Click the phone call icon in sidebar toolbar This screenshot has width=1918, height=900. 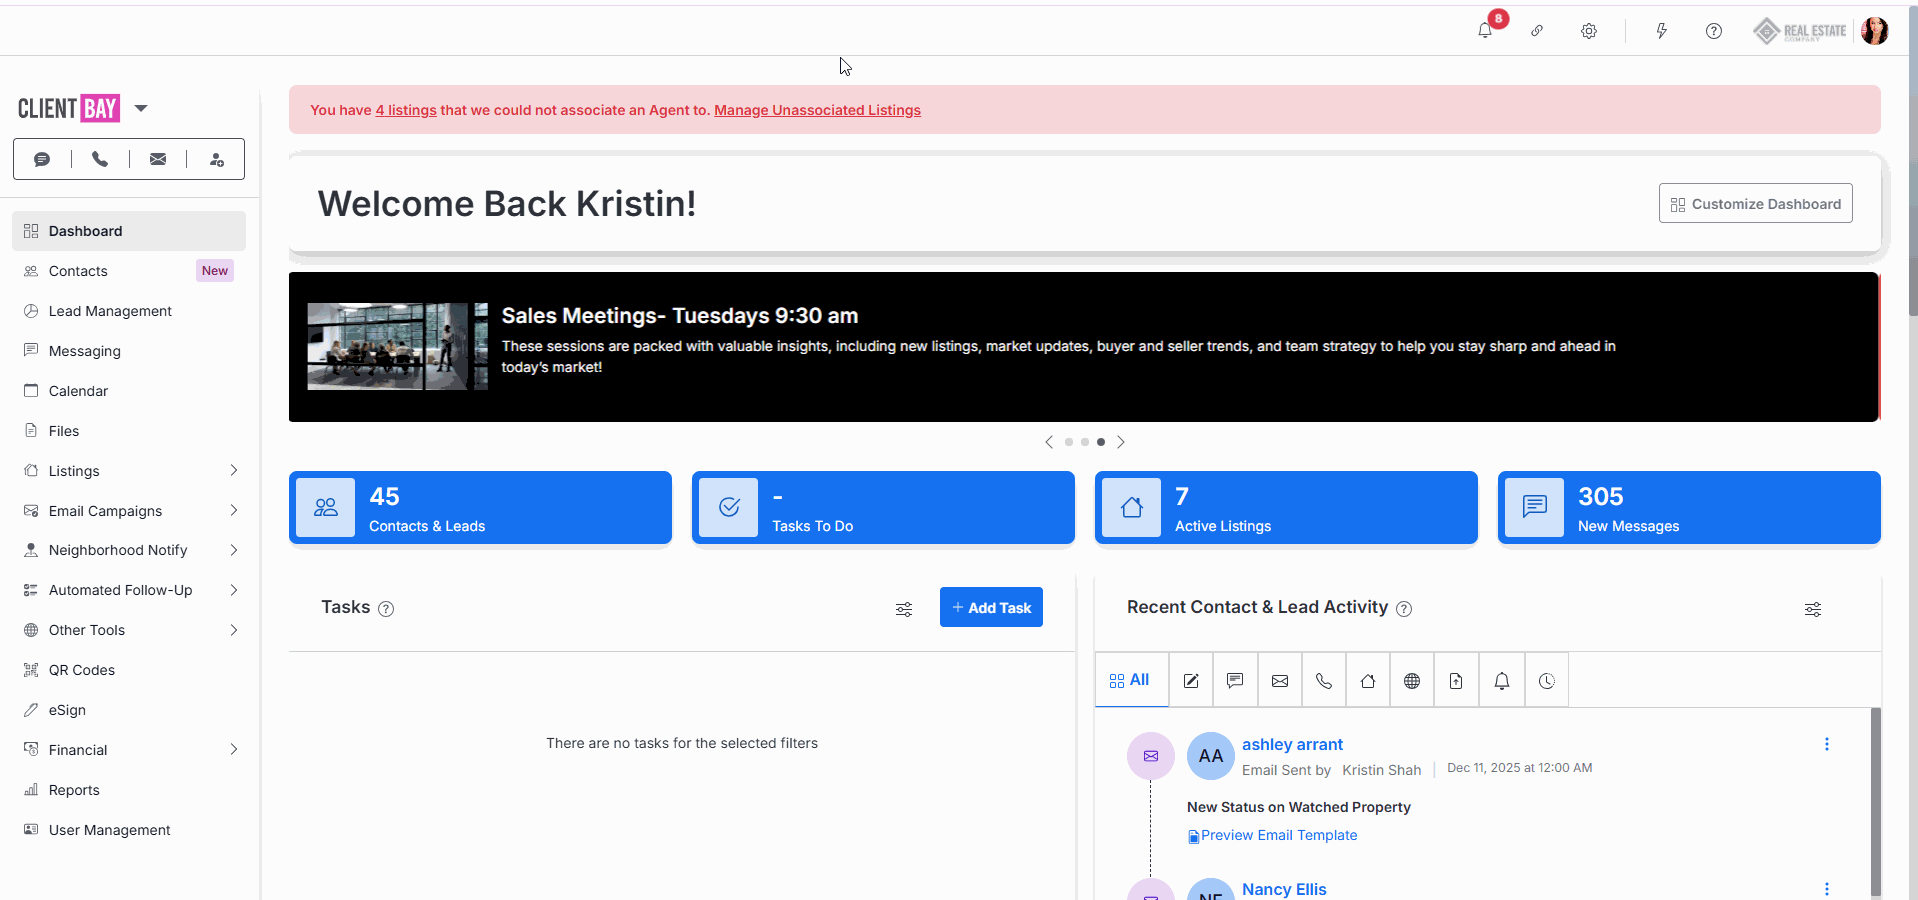[100, 159]
